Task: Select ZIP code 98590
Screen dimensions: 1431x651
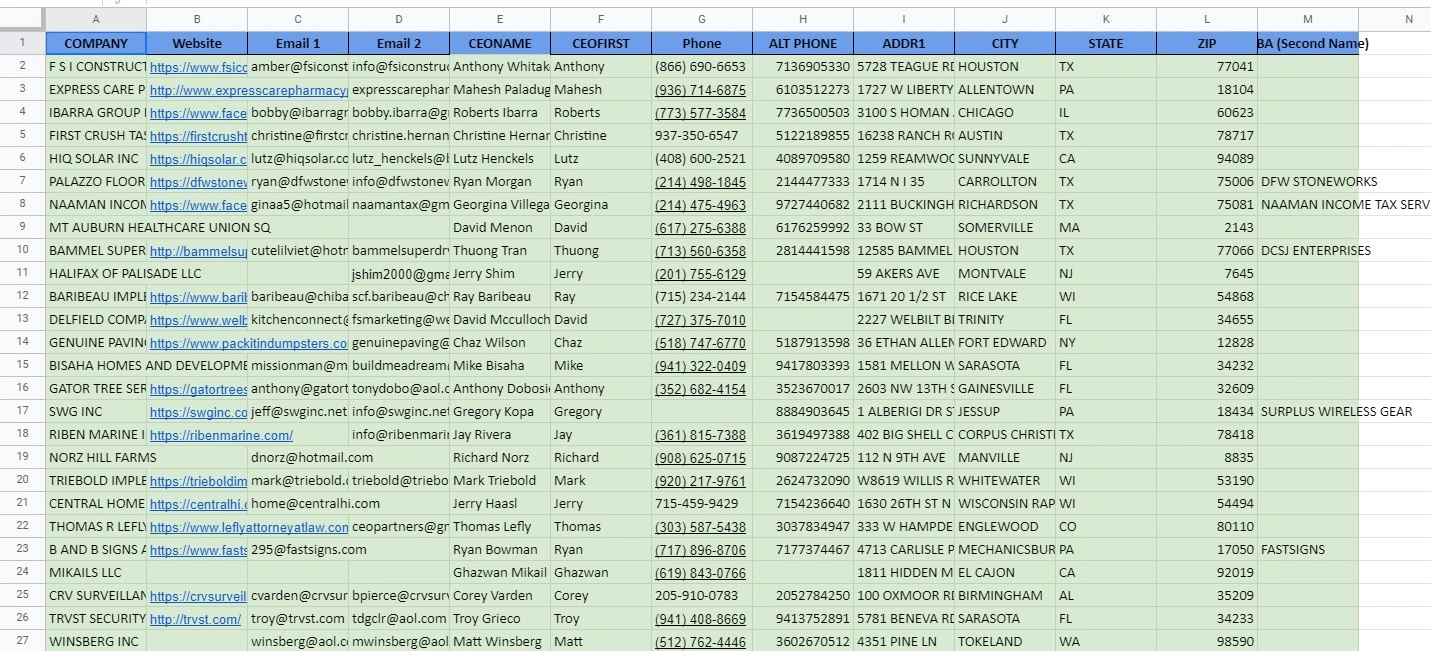Action: point(1207,642)
